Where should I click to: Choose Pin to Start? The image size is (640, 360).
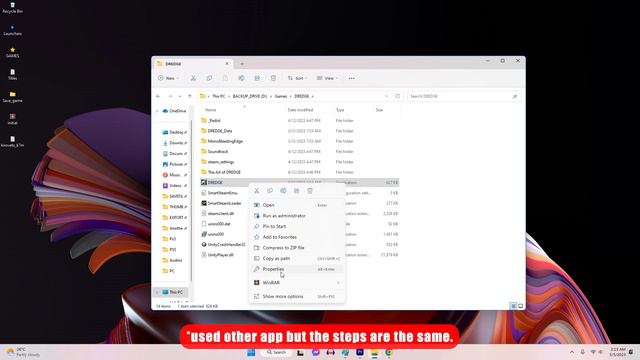tap(297, 226)
